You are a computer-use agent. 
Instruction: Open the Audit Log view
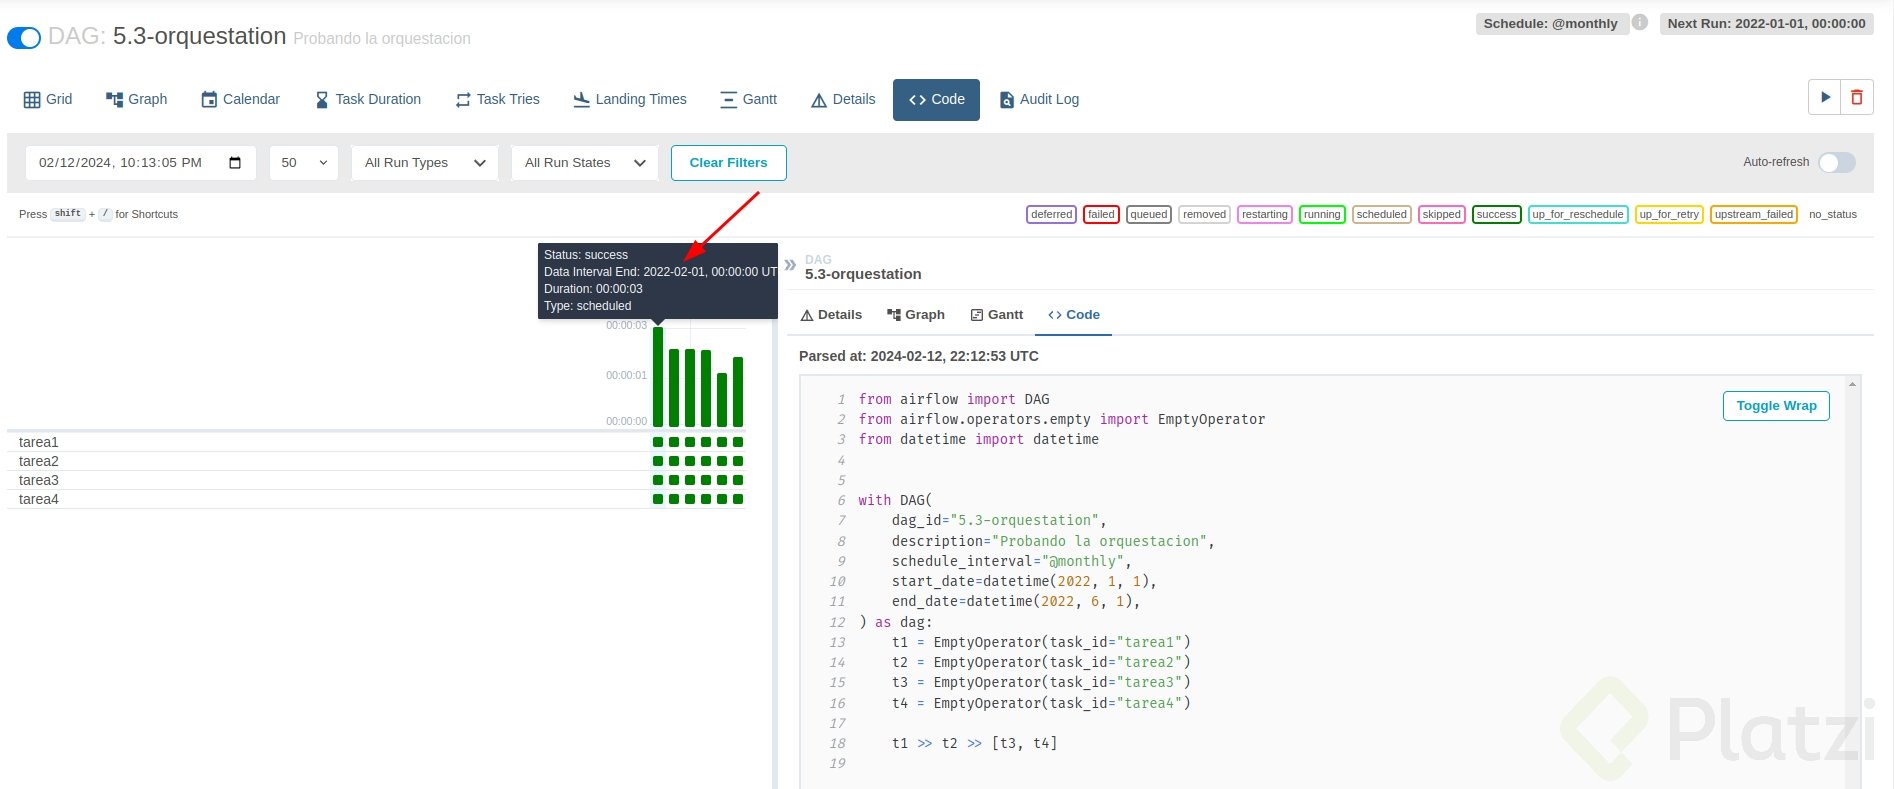1039,99
